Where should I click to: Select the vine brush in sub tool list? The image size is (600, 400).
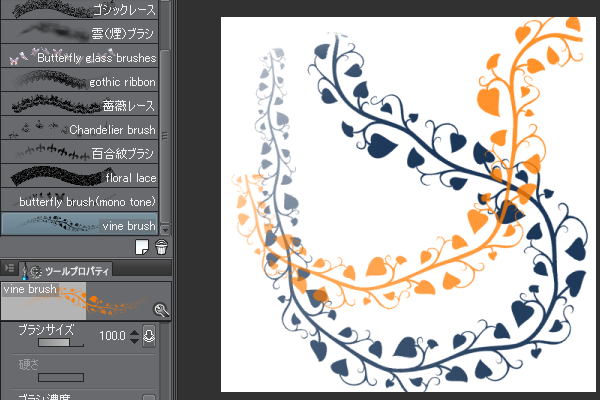pyautogui.click(x=80, y=224)
